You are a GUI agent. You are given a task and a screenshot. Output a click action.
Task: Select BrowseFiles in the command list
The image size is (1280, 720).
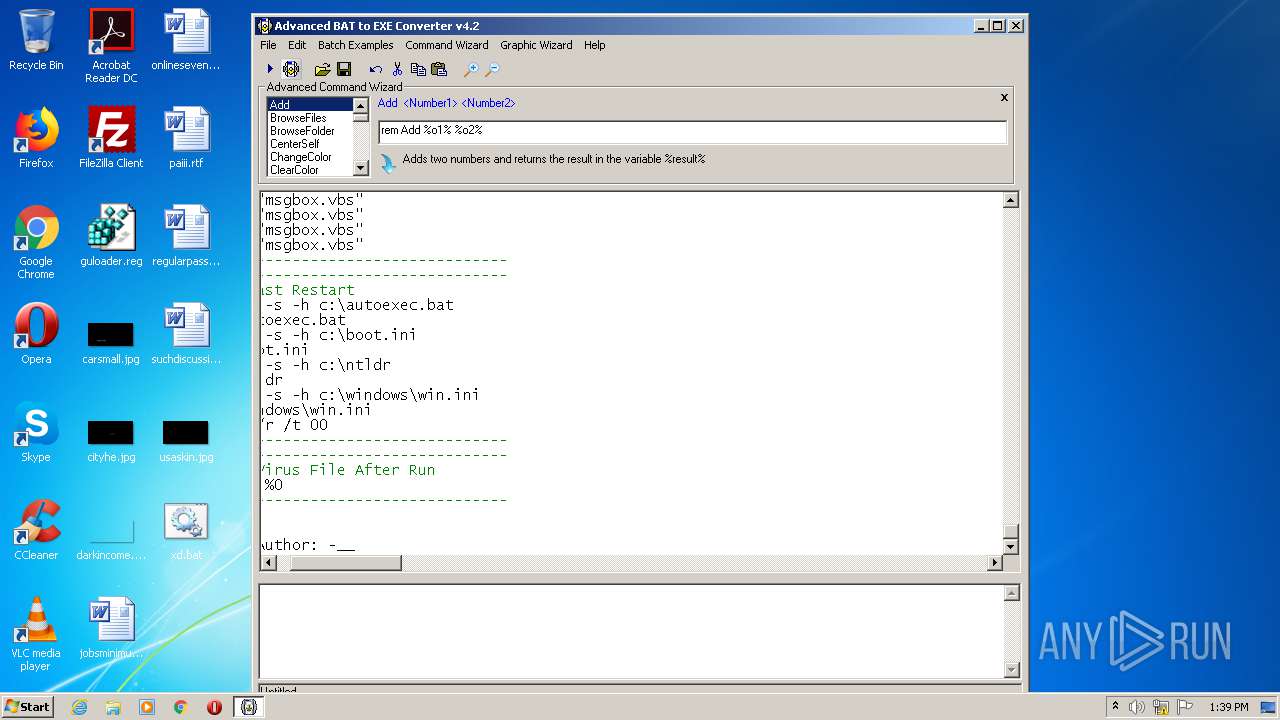[310, 118]
